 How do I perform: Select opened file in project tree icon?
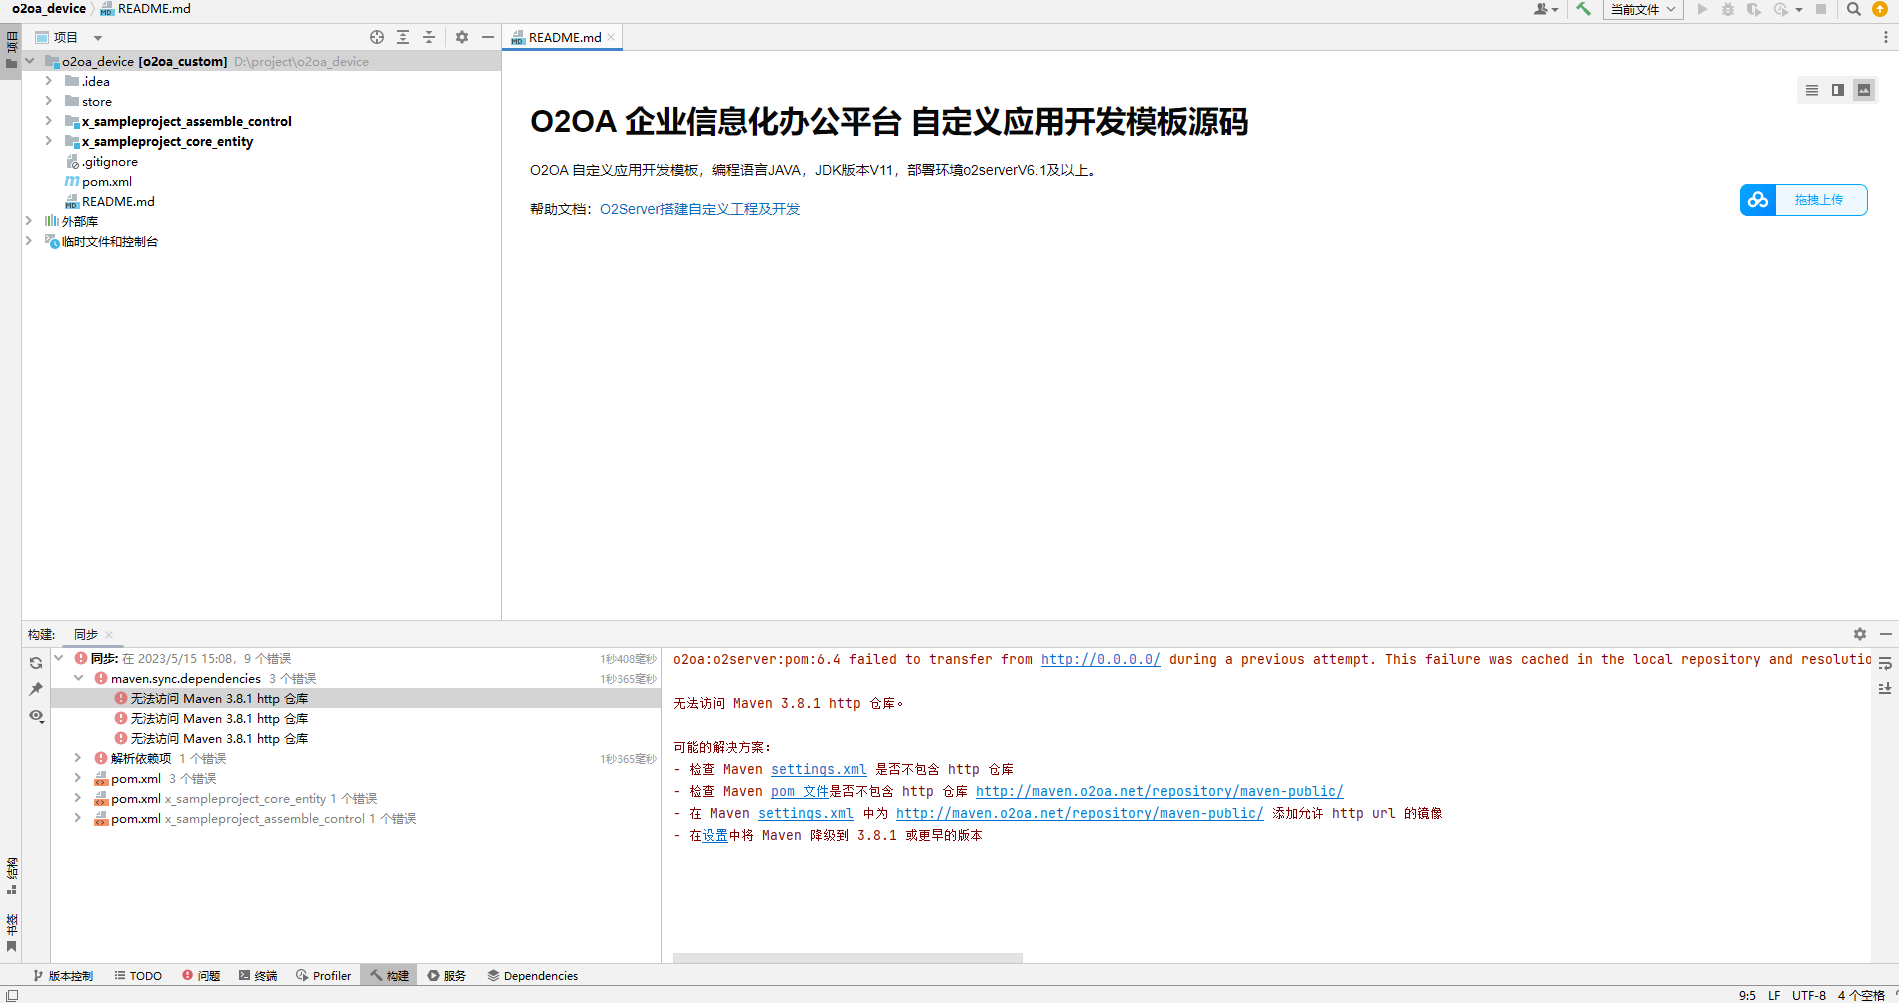377,37
